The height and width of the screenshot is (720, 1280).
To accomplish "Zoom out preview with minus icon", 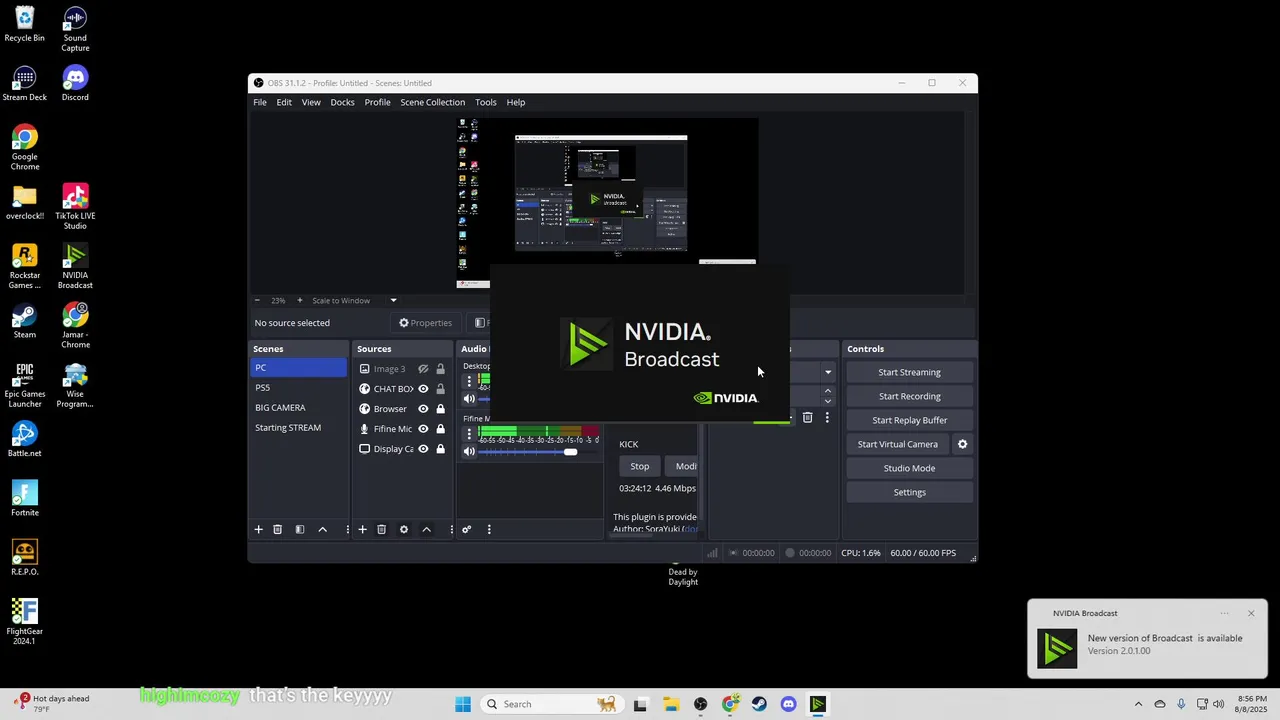I will coord(257,300).
